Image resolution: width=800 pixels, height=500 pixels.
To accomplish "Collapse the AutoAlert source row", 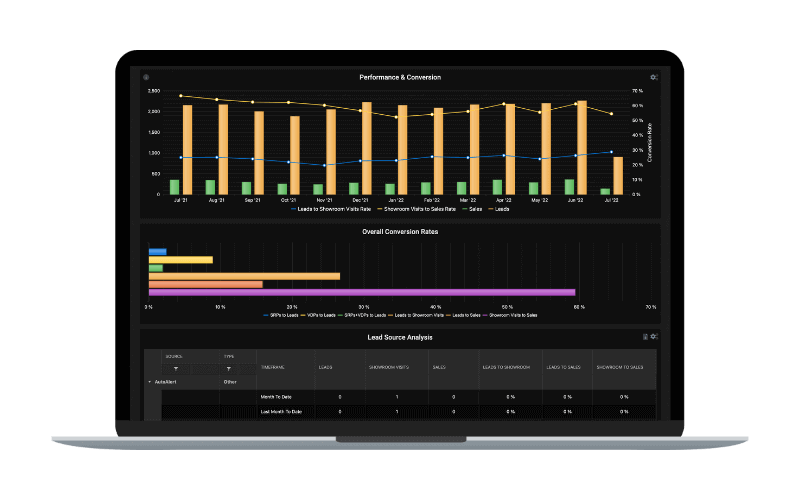I will pos(149,382).
